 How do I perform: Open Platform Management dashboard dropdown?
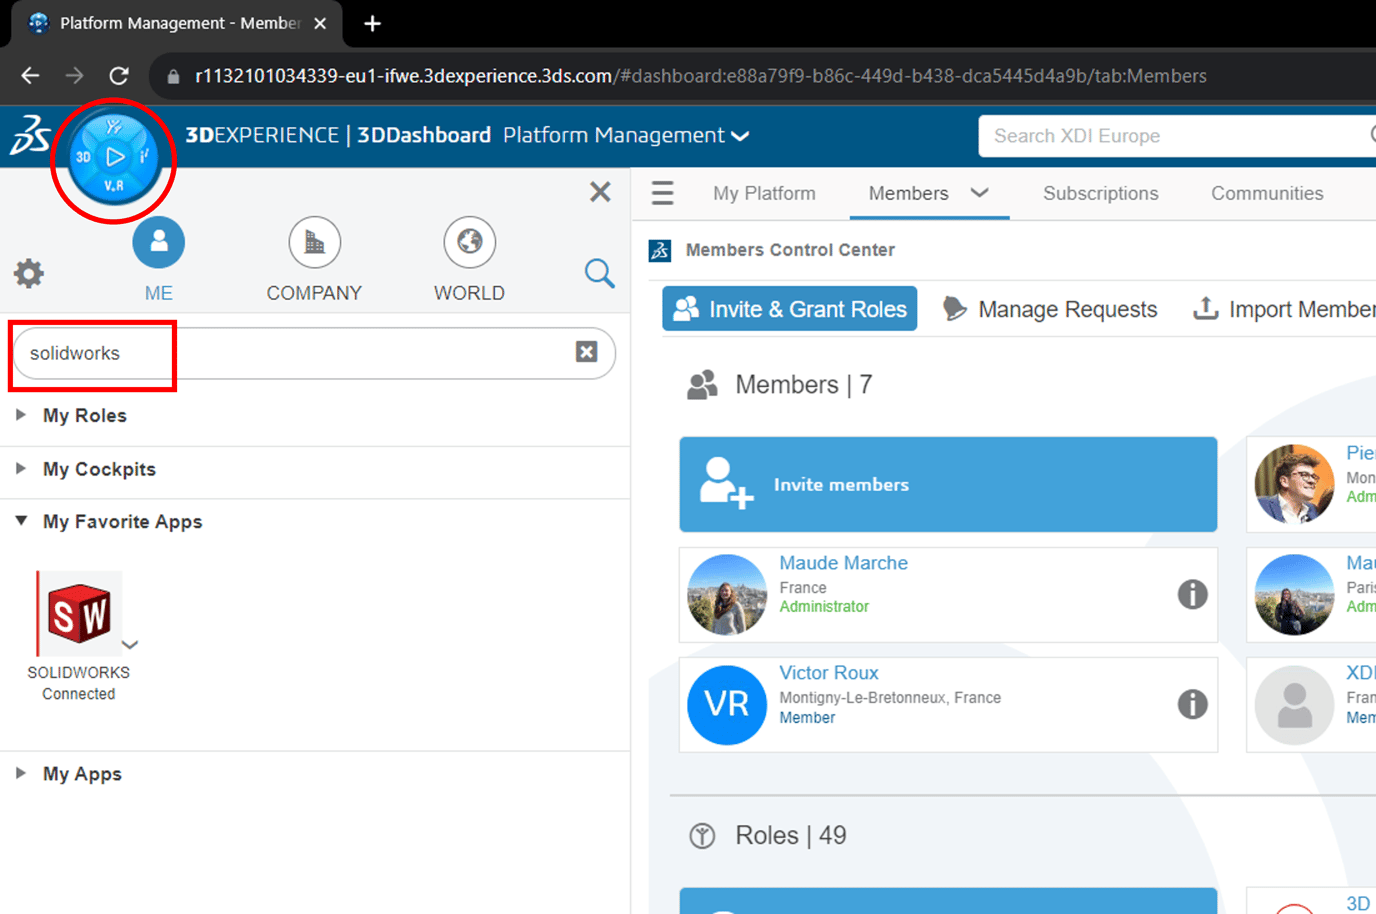point(740,136)
